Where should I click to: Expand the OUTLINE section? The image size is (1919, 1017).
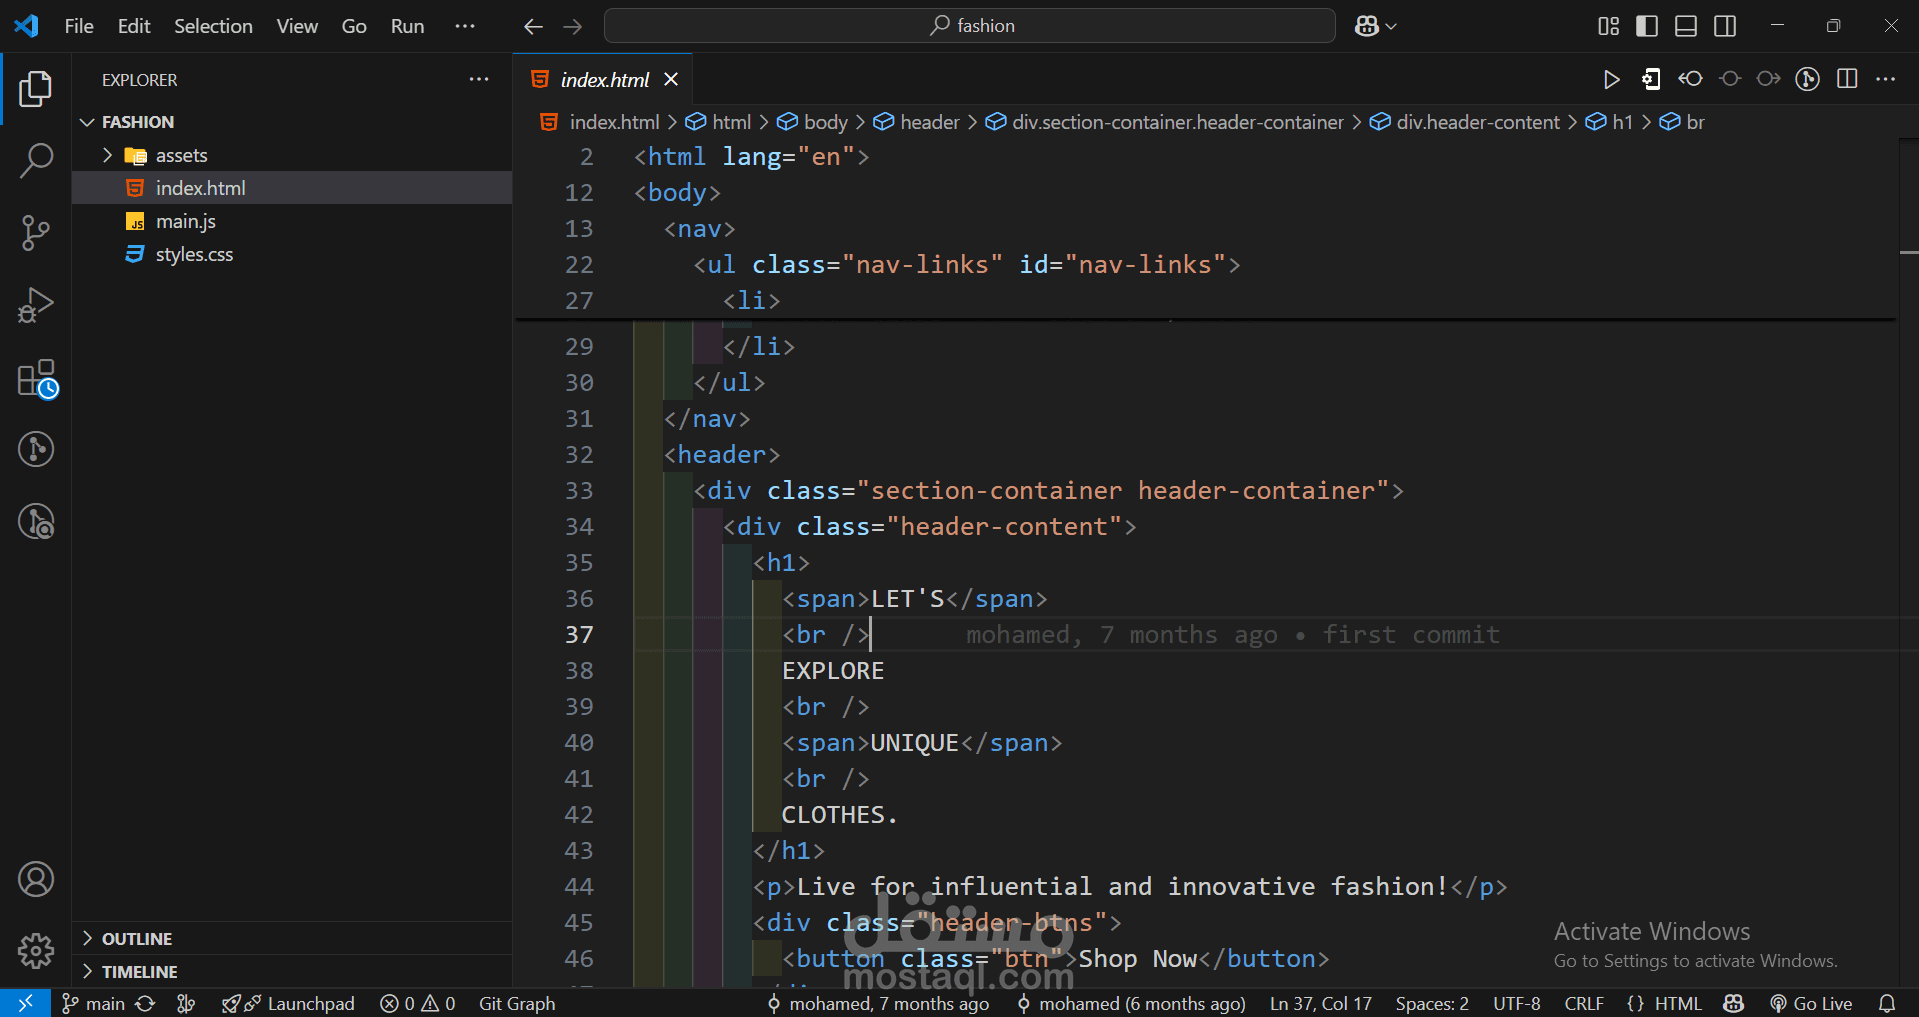pos(137,939)
